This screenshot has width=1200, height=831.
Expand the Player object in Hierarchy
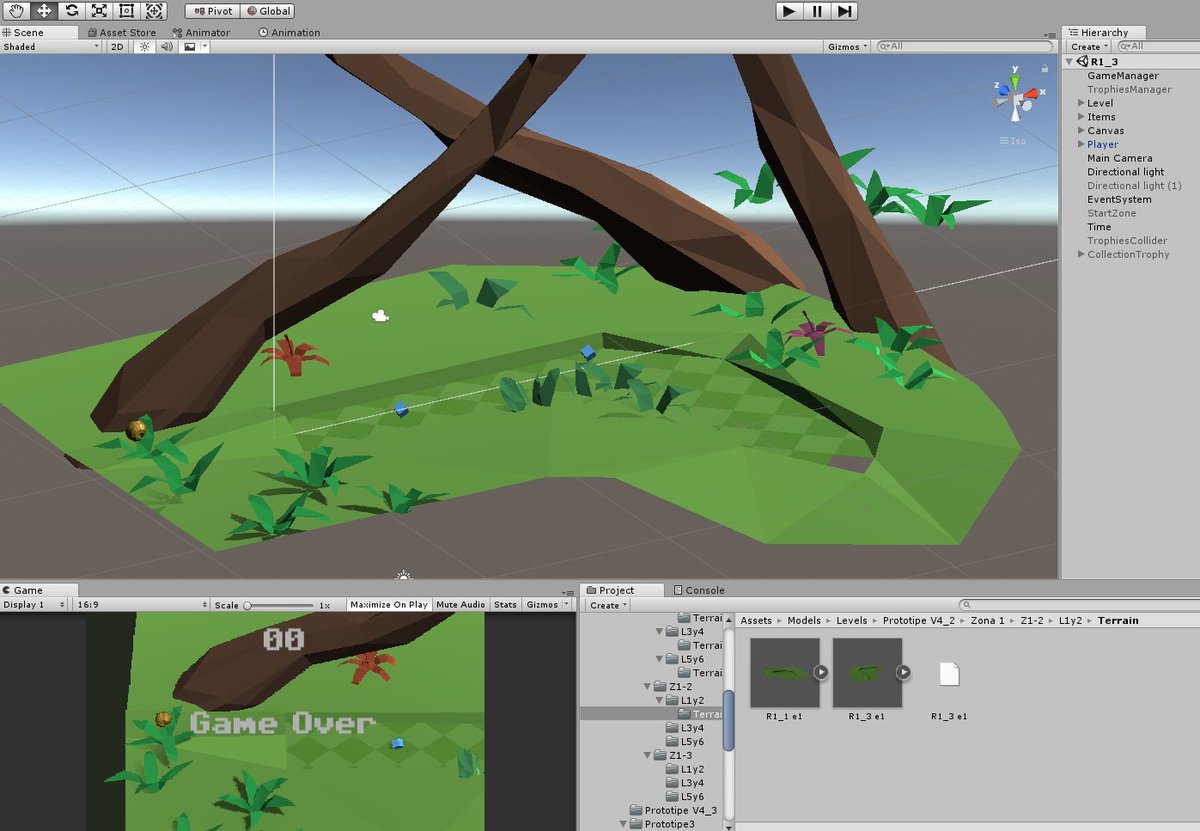1081,144
